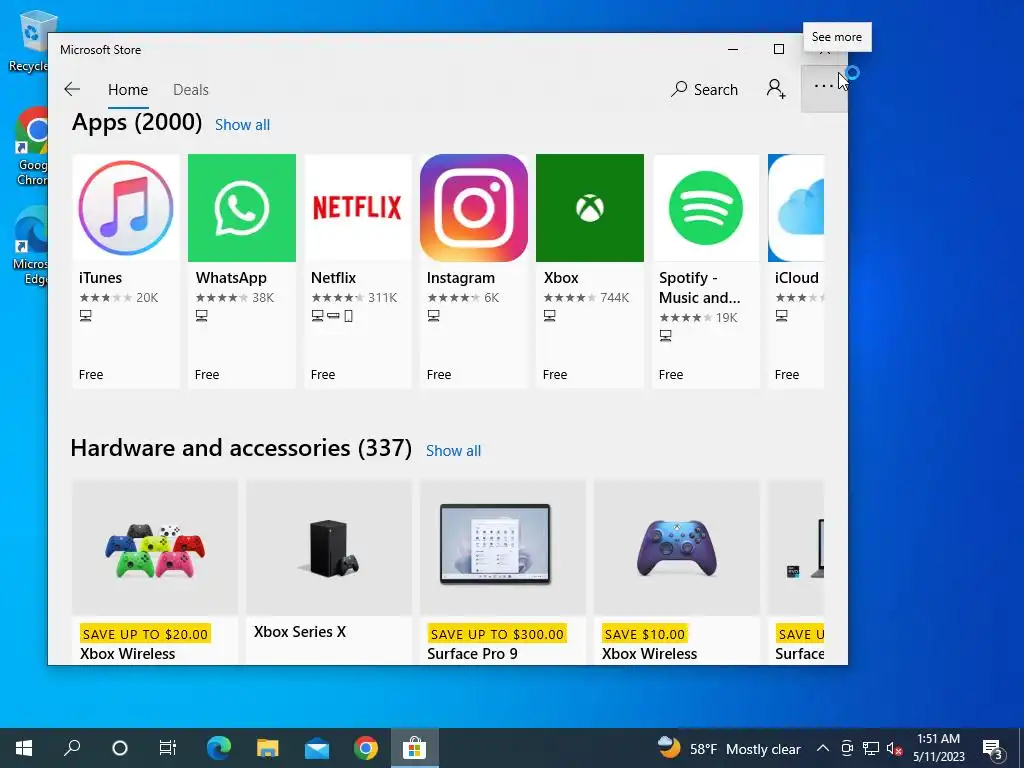The image size is (1024, 768).
Task: Open Cortana circle on taskbar
Action: click(x=120, y=748)
